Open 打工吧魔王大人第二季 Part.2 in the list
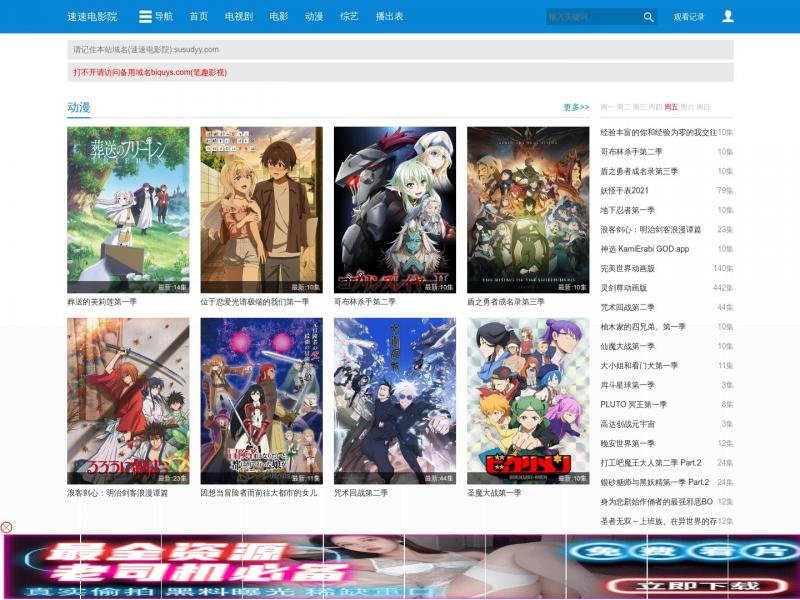 click(651, 463)
